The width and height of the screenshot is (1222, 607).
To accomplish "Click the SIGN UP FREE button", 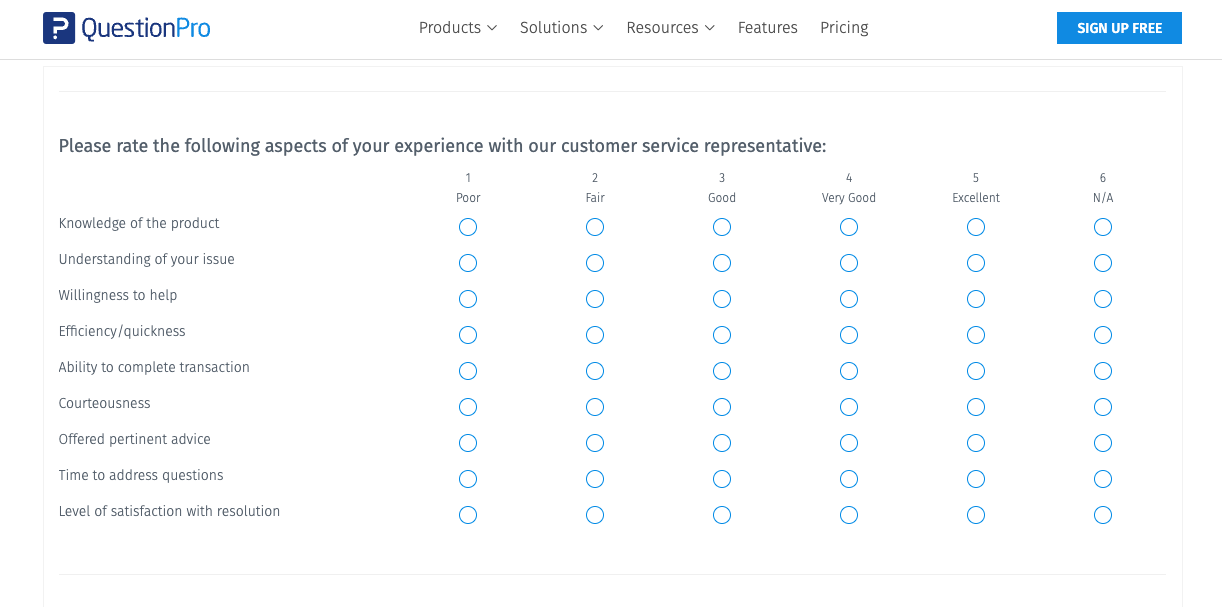I will (1118, 28).
